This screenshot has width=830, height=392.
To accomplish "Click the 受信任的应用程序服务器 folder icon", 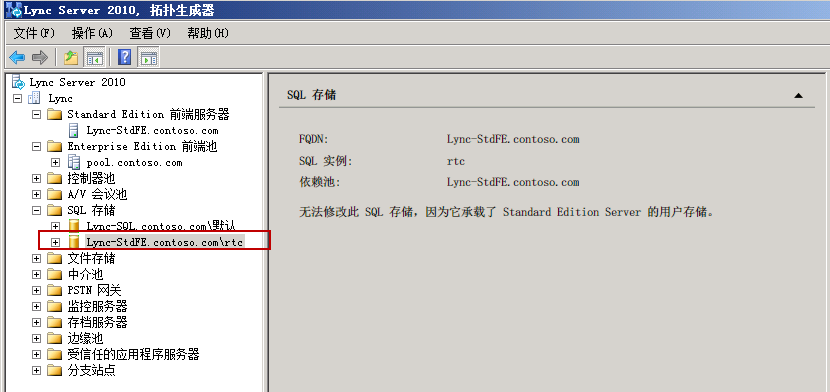I will (54, 354).
